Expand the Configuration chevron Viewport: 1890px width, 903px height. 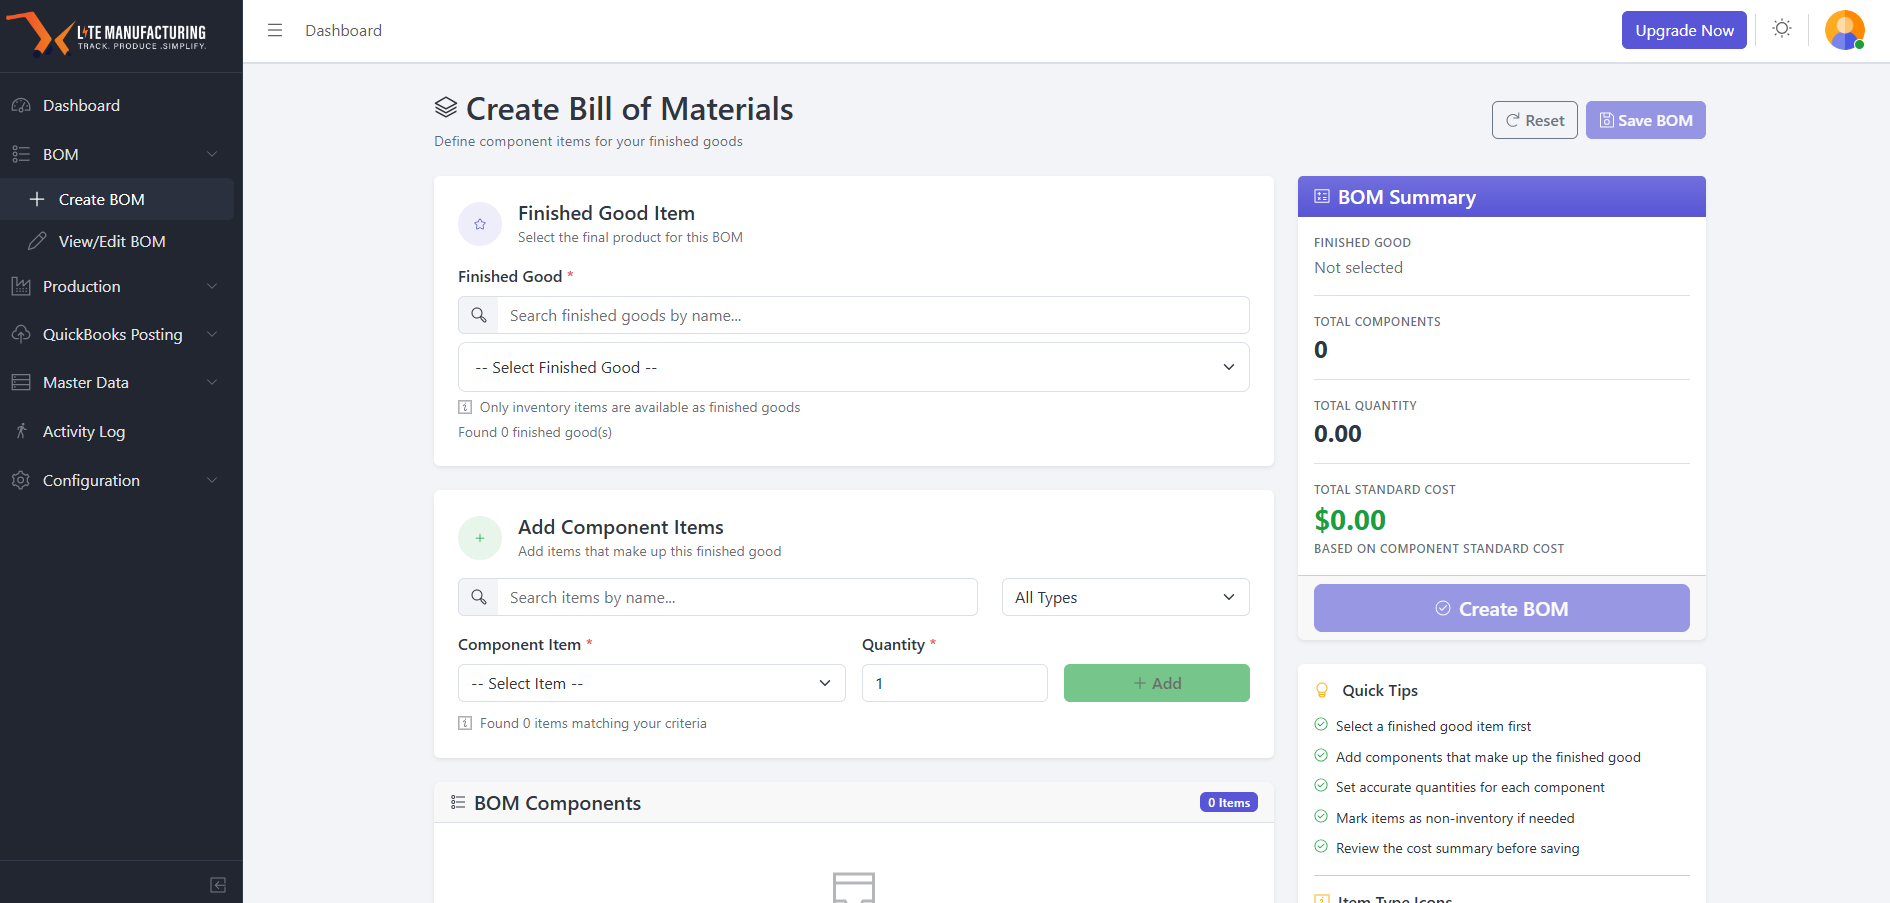click(x=212, y=480)
